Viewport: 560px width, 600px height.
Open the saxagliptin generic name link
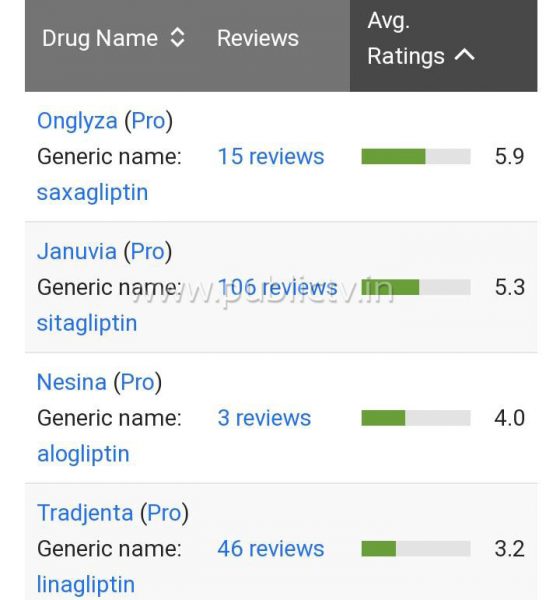pos(92,192)
